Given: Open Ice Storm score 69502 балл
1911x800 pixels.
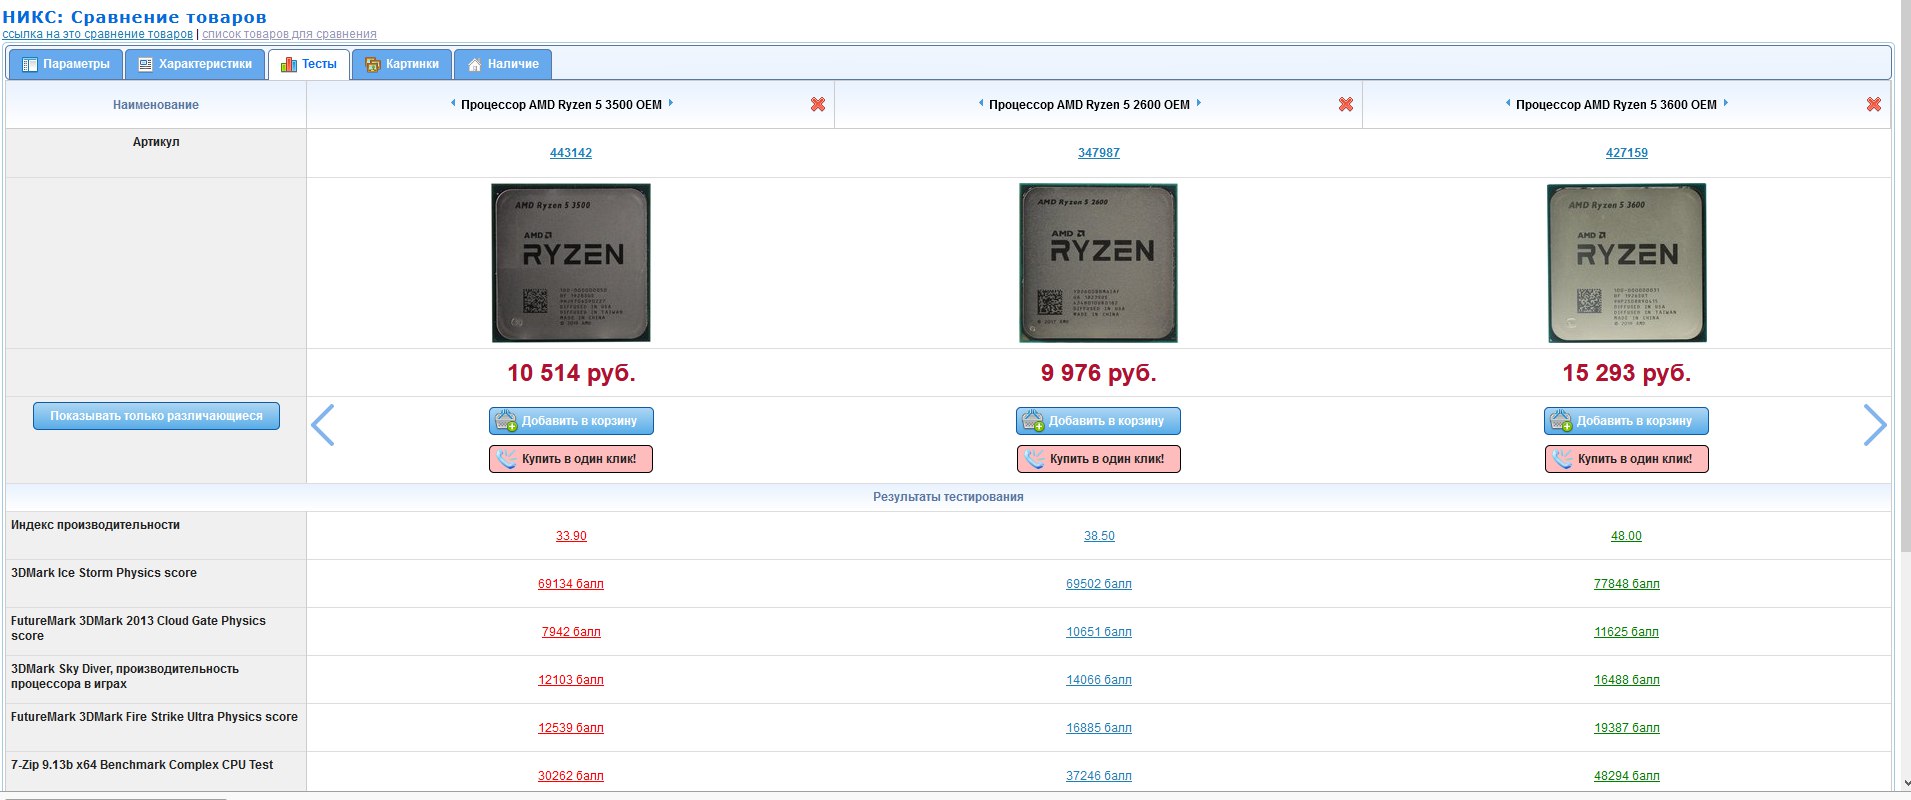Looking at the screenshot, I should click(x=1099, y=584).
